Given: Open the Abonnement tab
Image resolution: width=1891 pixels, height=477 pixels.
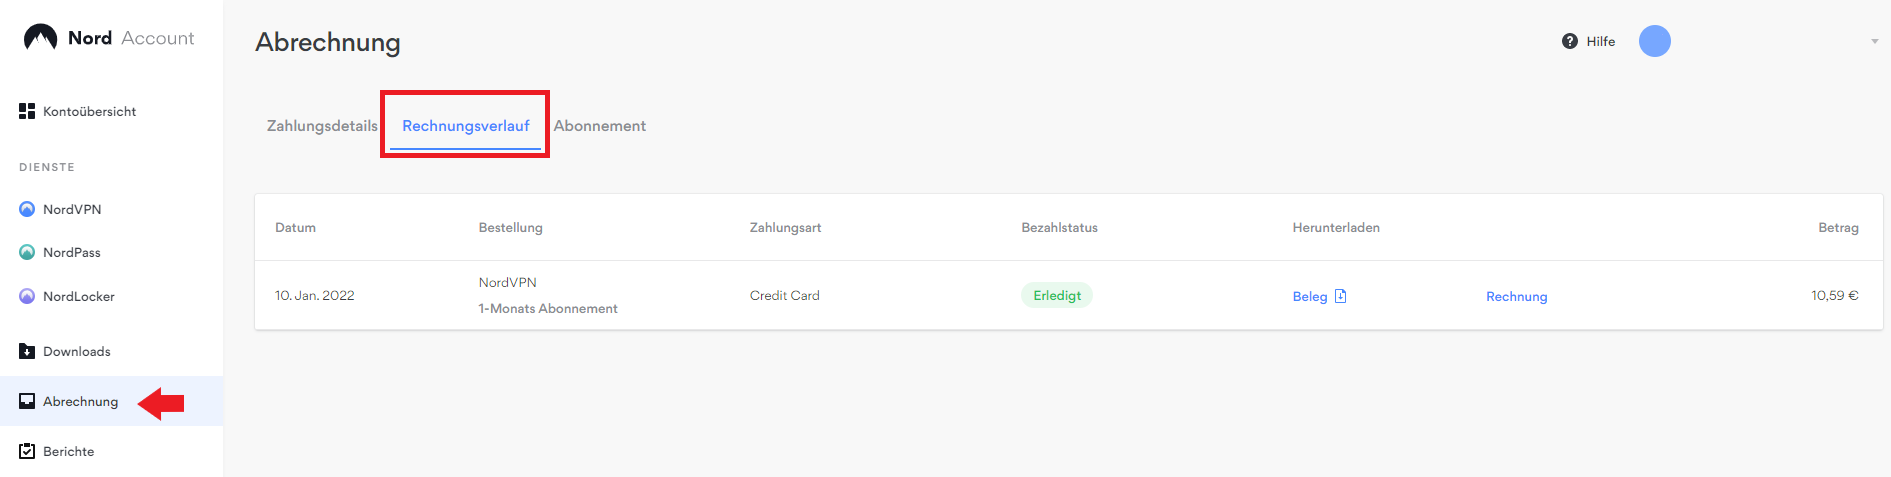Looking at the screenshot, I should (600, 126).
